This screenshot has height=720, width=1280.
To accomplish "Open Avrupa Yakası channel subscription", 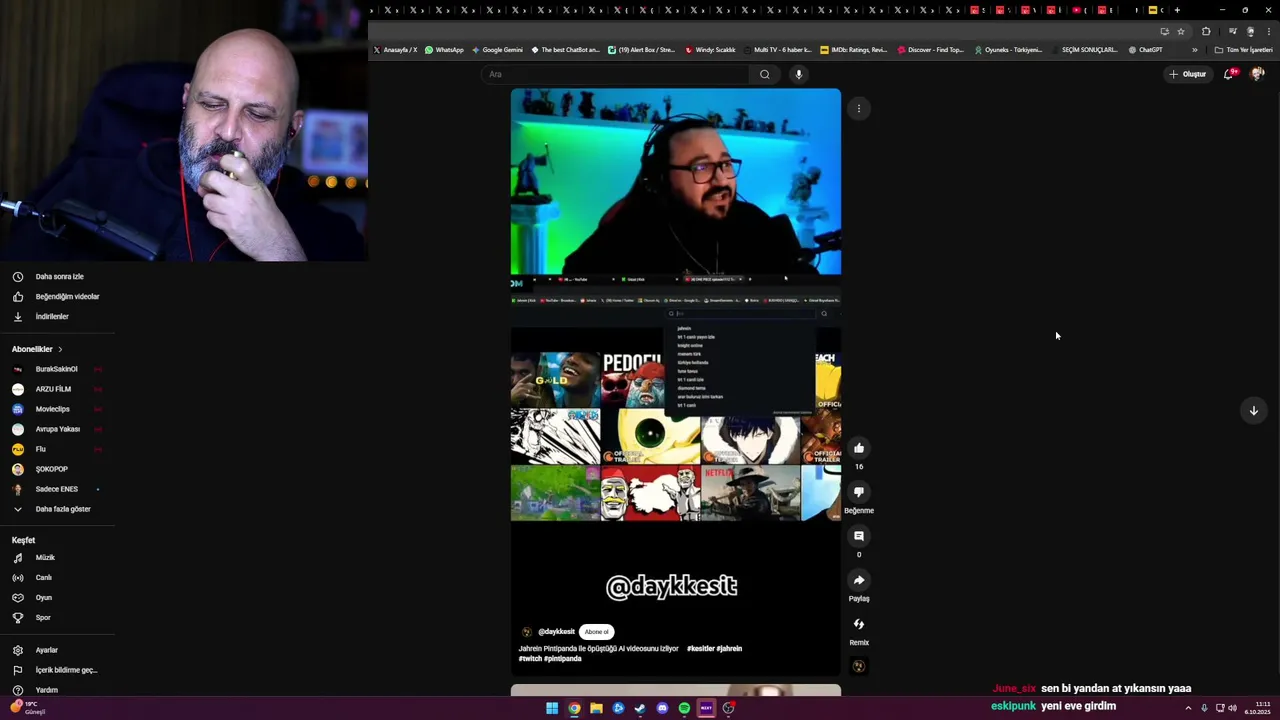I will pyautogui.click(x=58, y=429).
